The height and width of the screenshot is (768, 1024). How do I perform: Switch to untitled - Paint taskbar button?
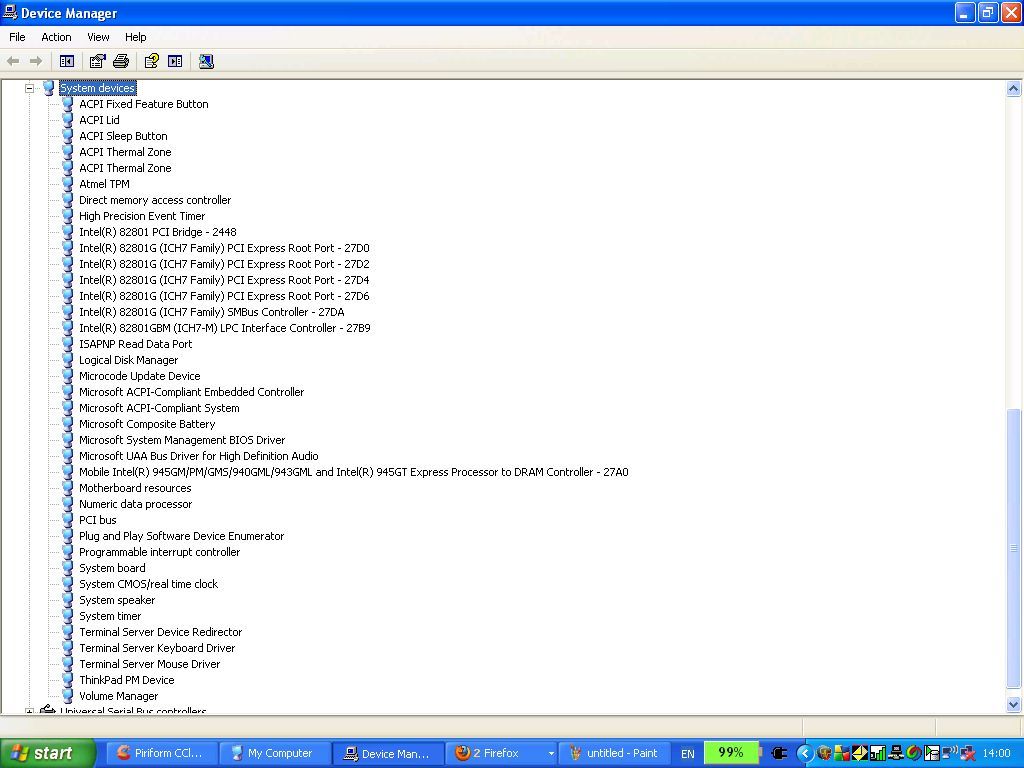615,753
